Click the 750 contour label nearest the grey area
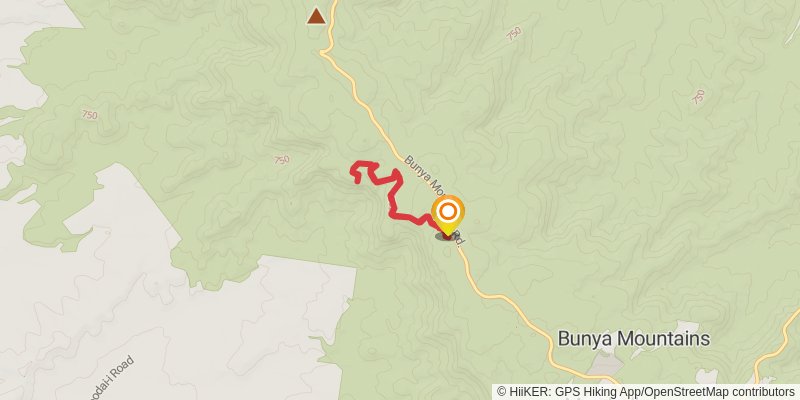The height and width of the screenshot is (400, 800). 89,115
